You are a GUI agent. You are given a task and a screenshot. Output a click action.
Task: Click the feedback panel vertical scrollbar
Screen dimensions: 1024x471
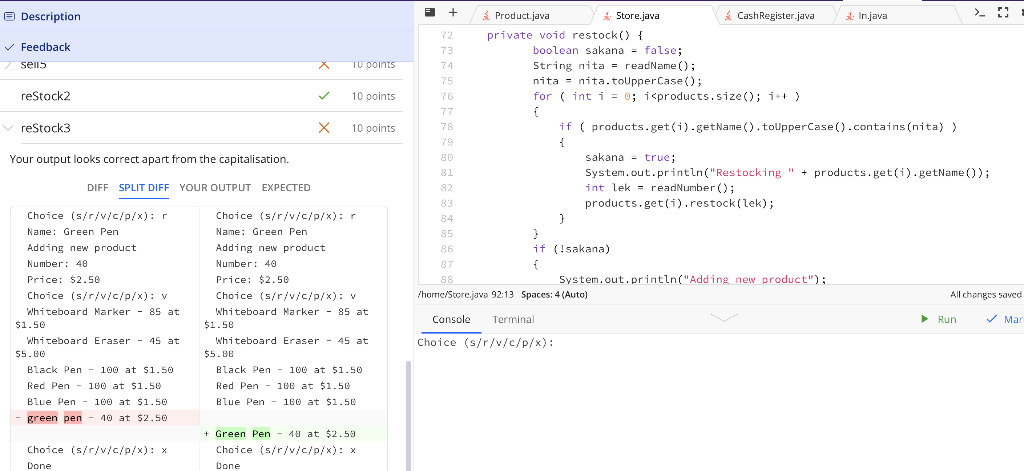point(409,415)
